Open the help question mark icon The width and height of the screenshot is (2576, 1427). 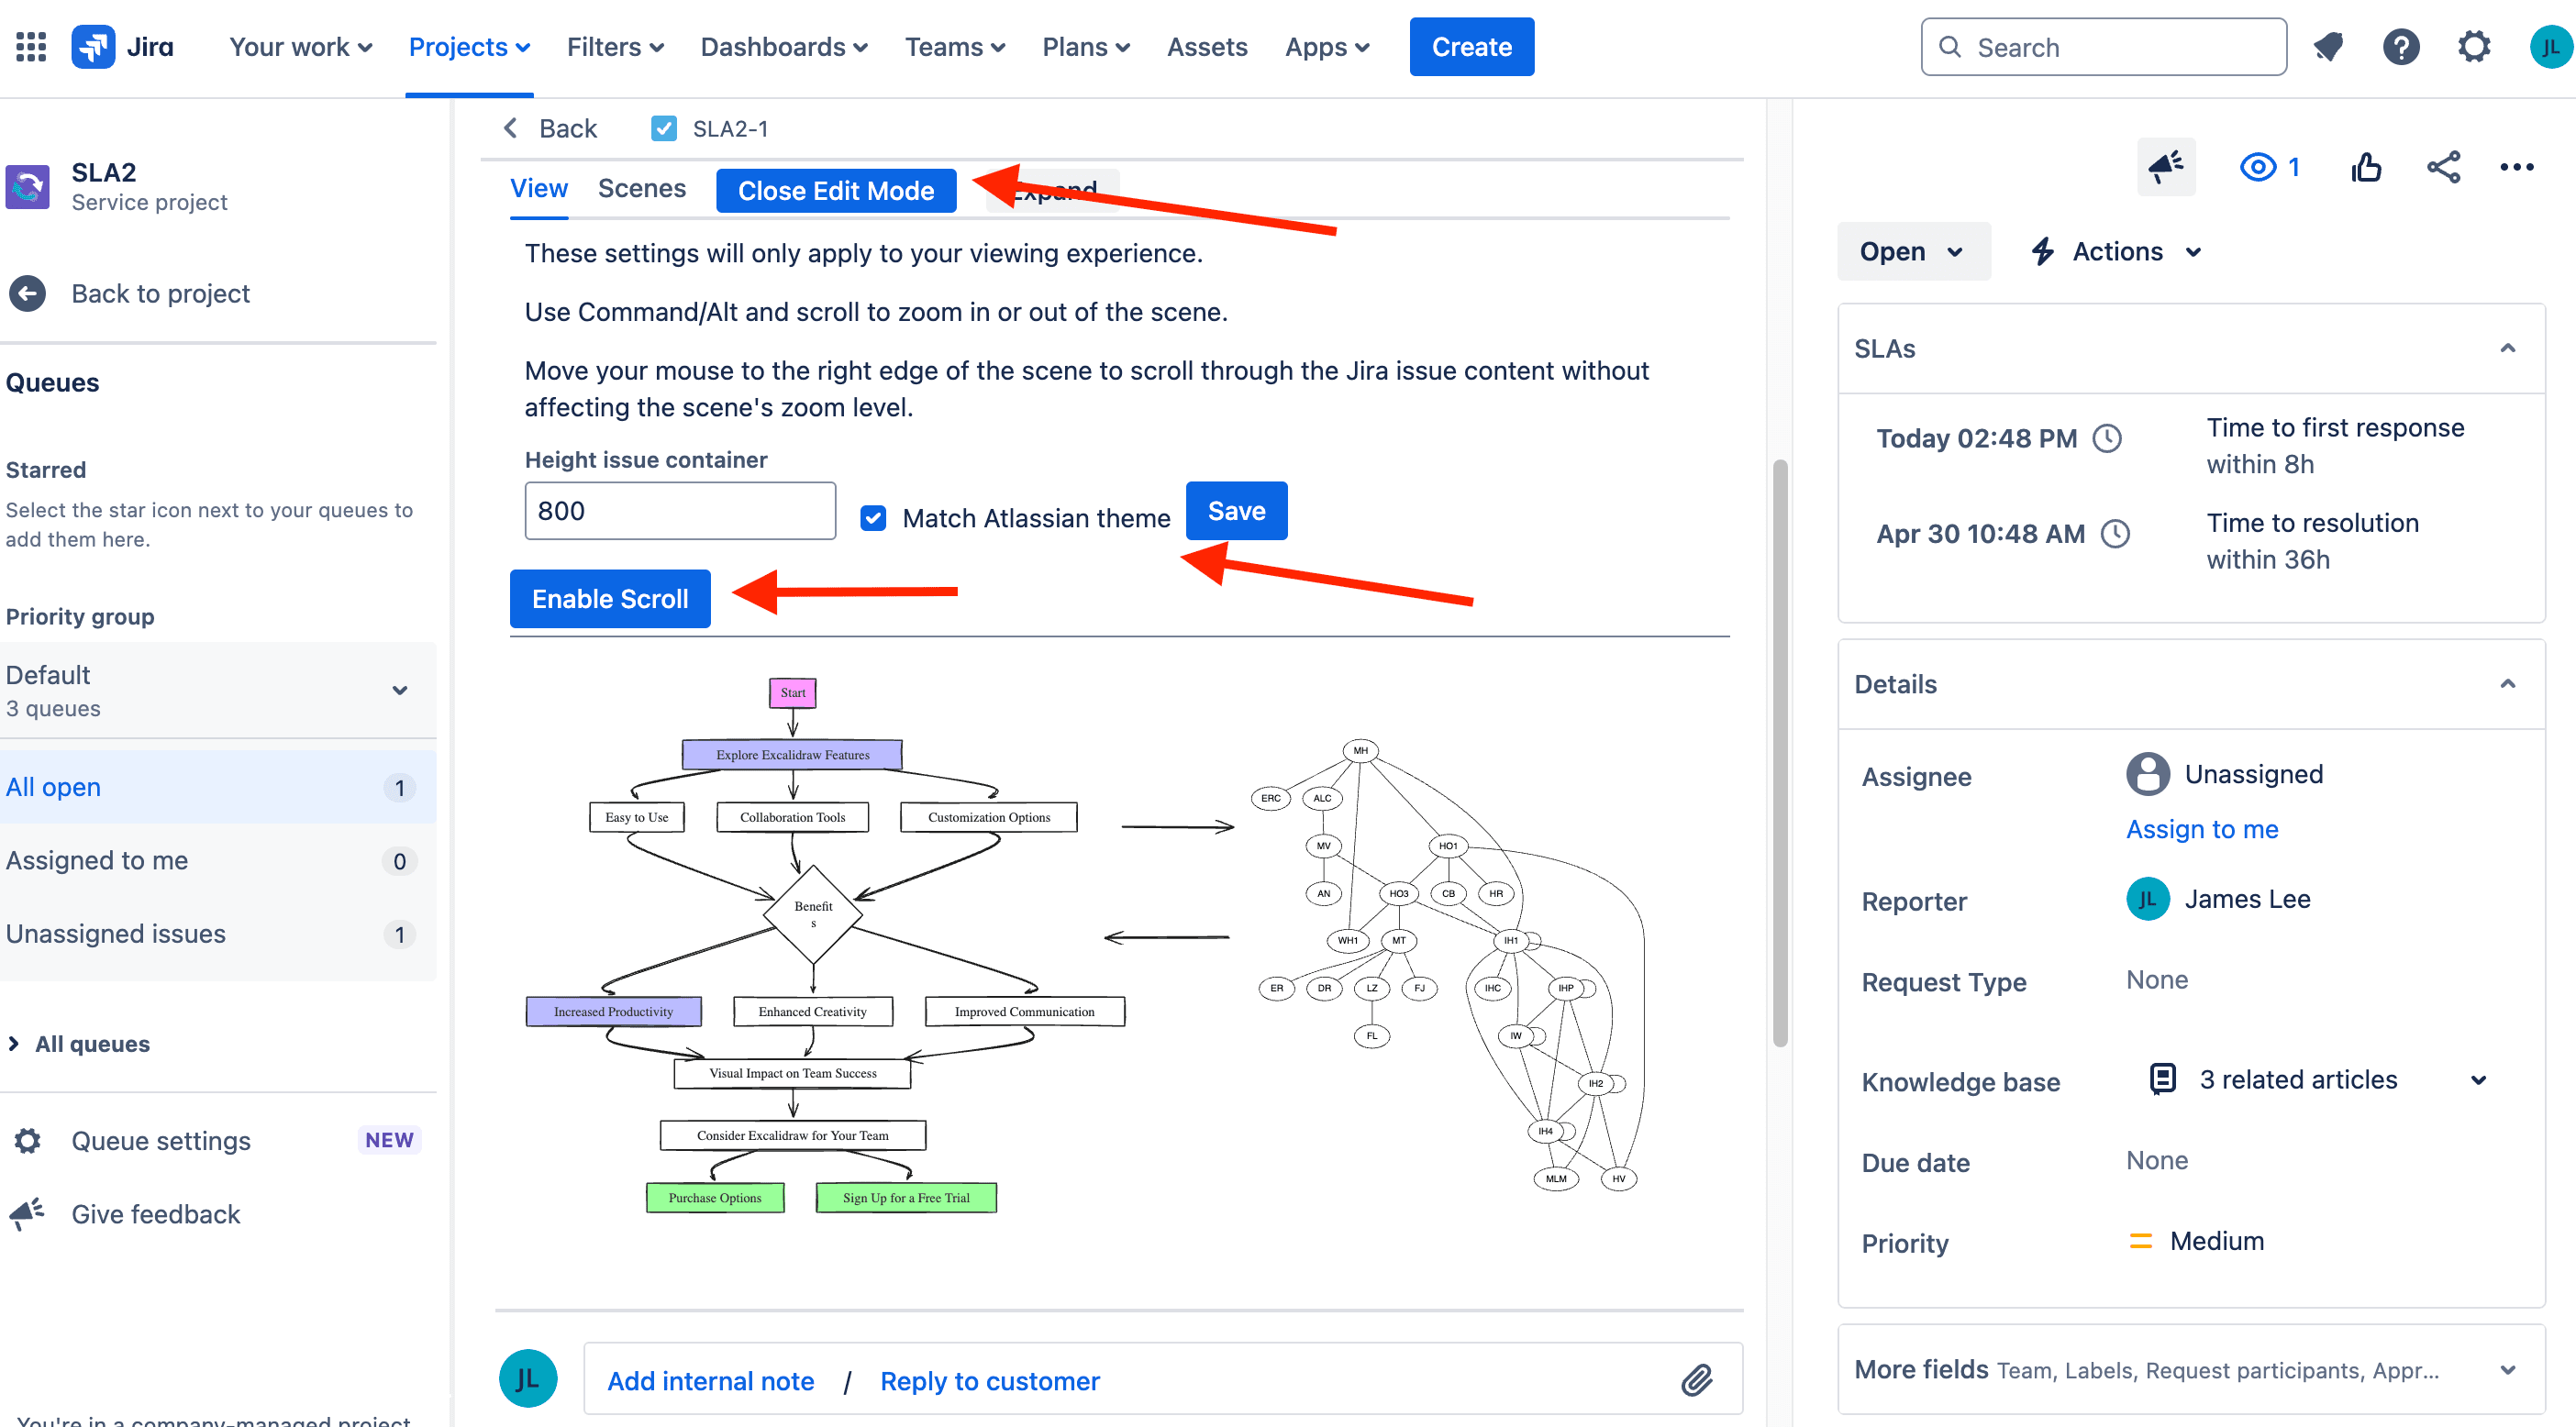pos(2401,46)
